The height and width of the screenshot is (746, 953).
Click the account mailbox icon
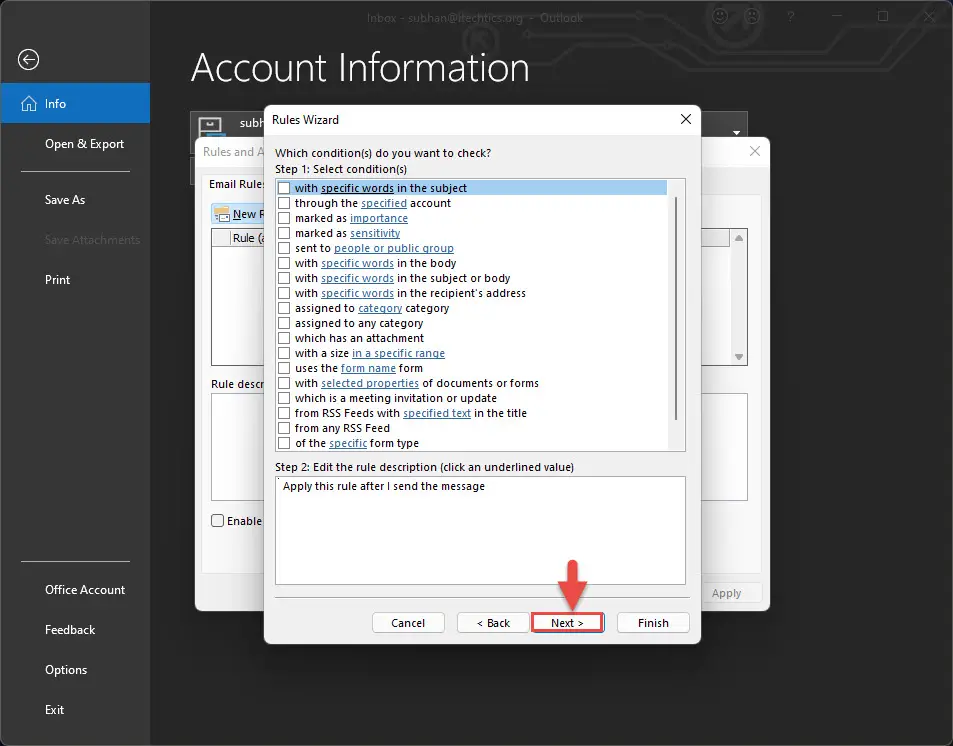(210, 126)
